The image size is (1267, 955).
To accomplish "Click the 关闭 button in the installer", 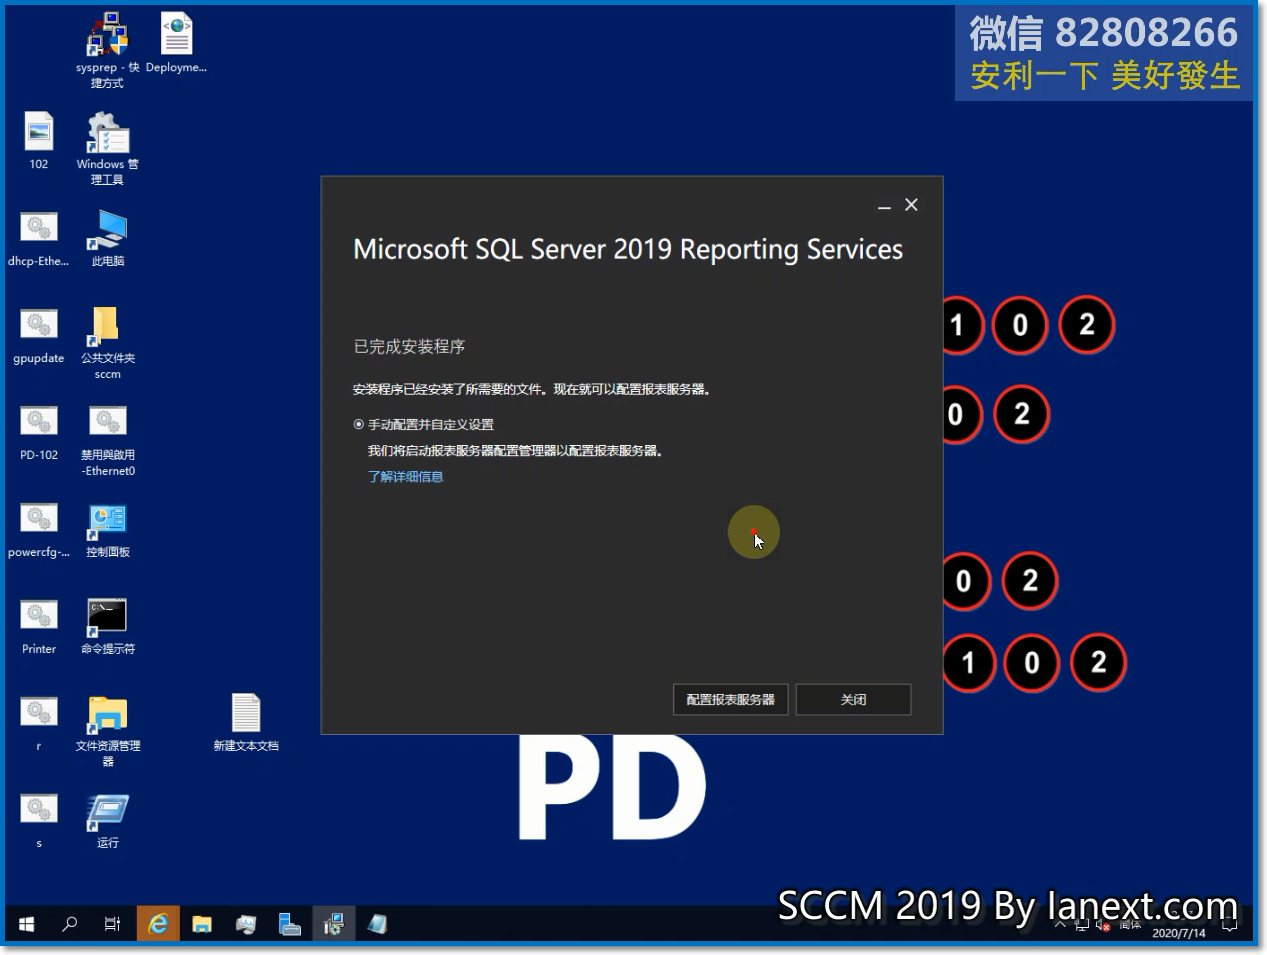I will [853, 700].
